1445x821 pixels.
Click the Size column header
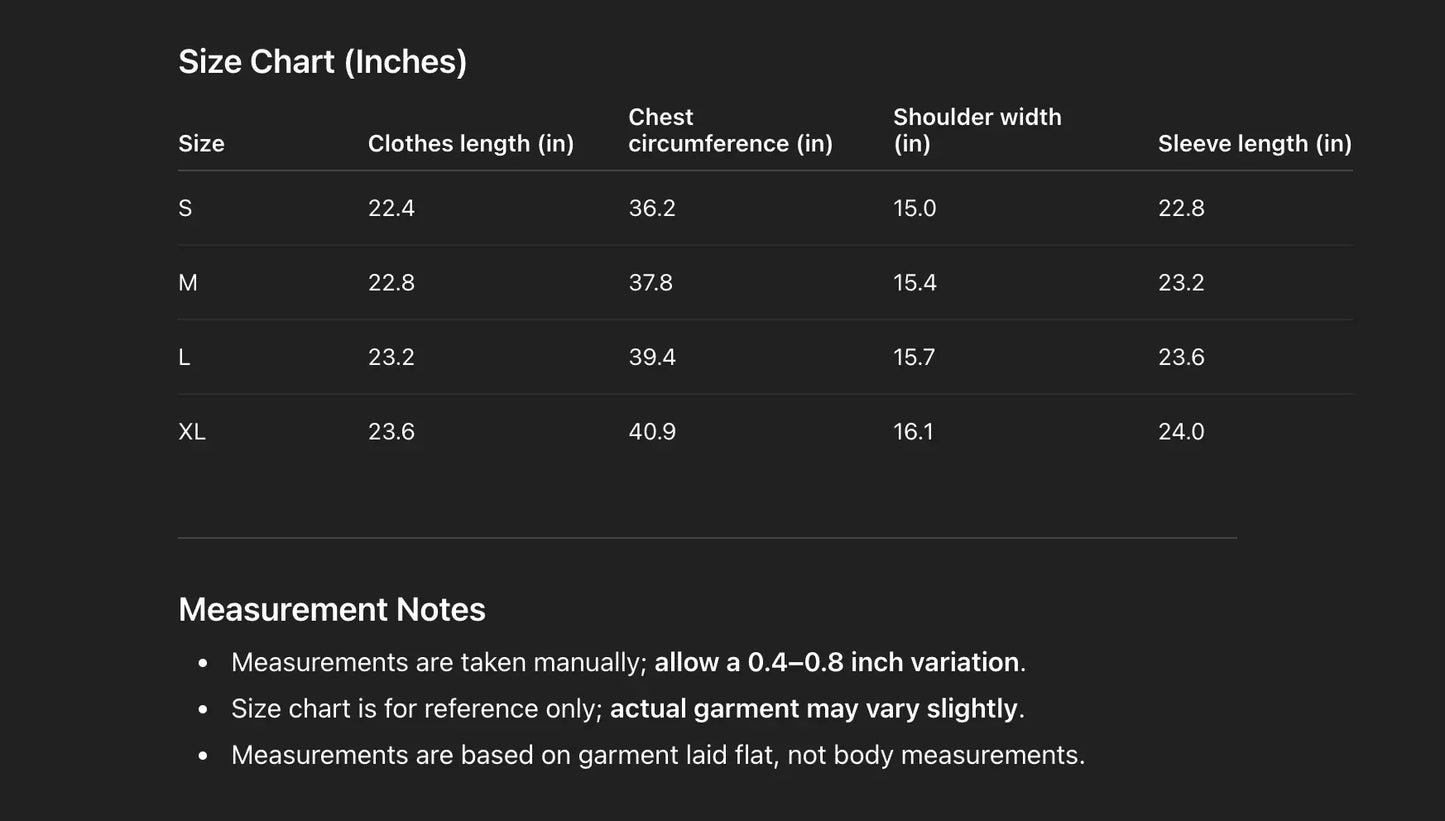click(x=201, y=143)
